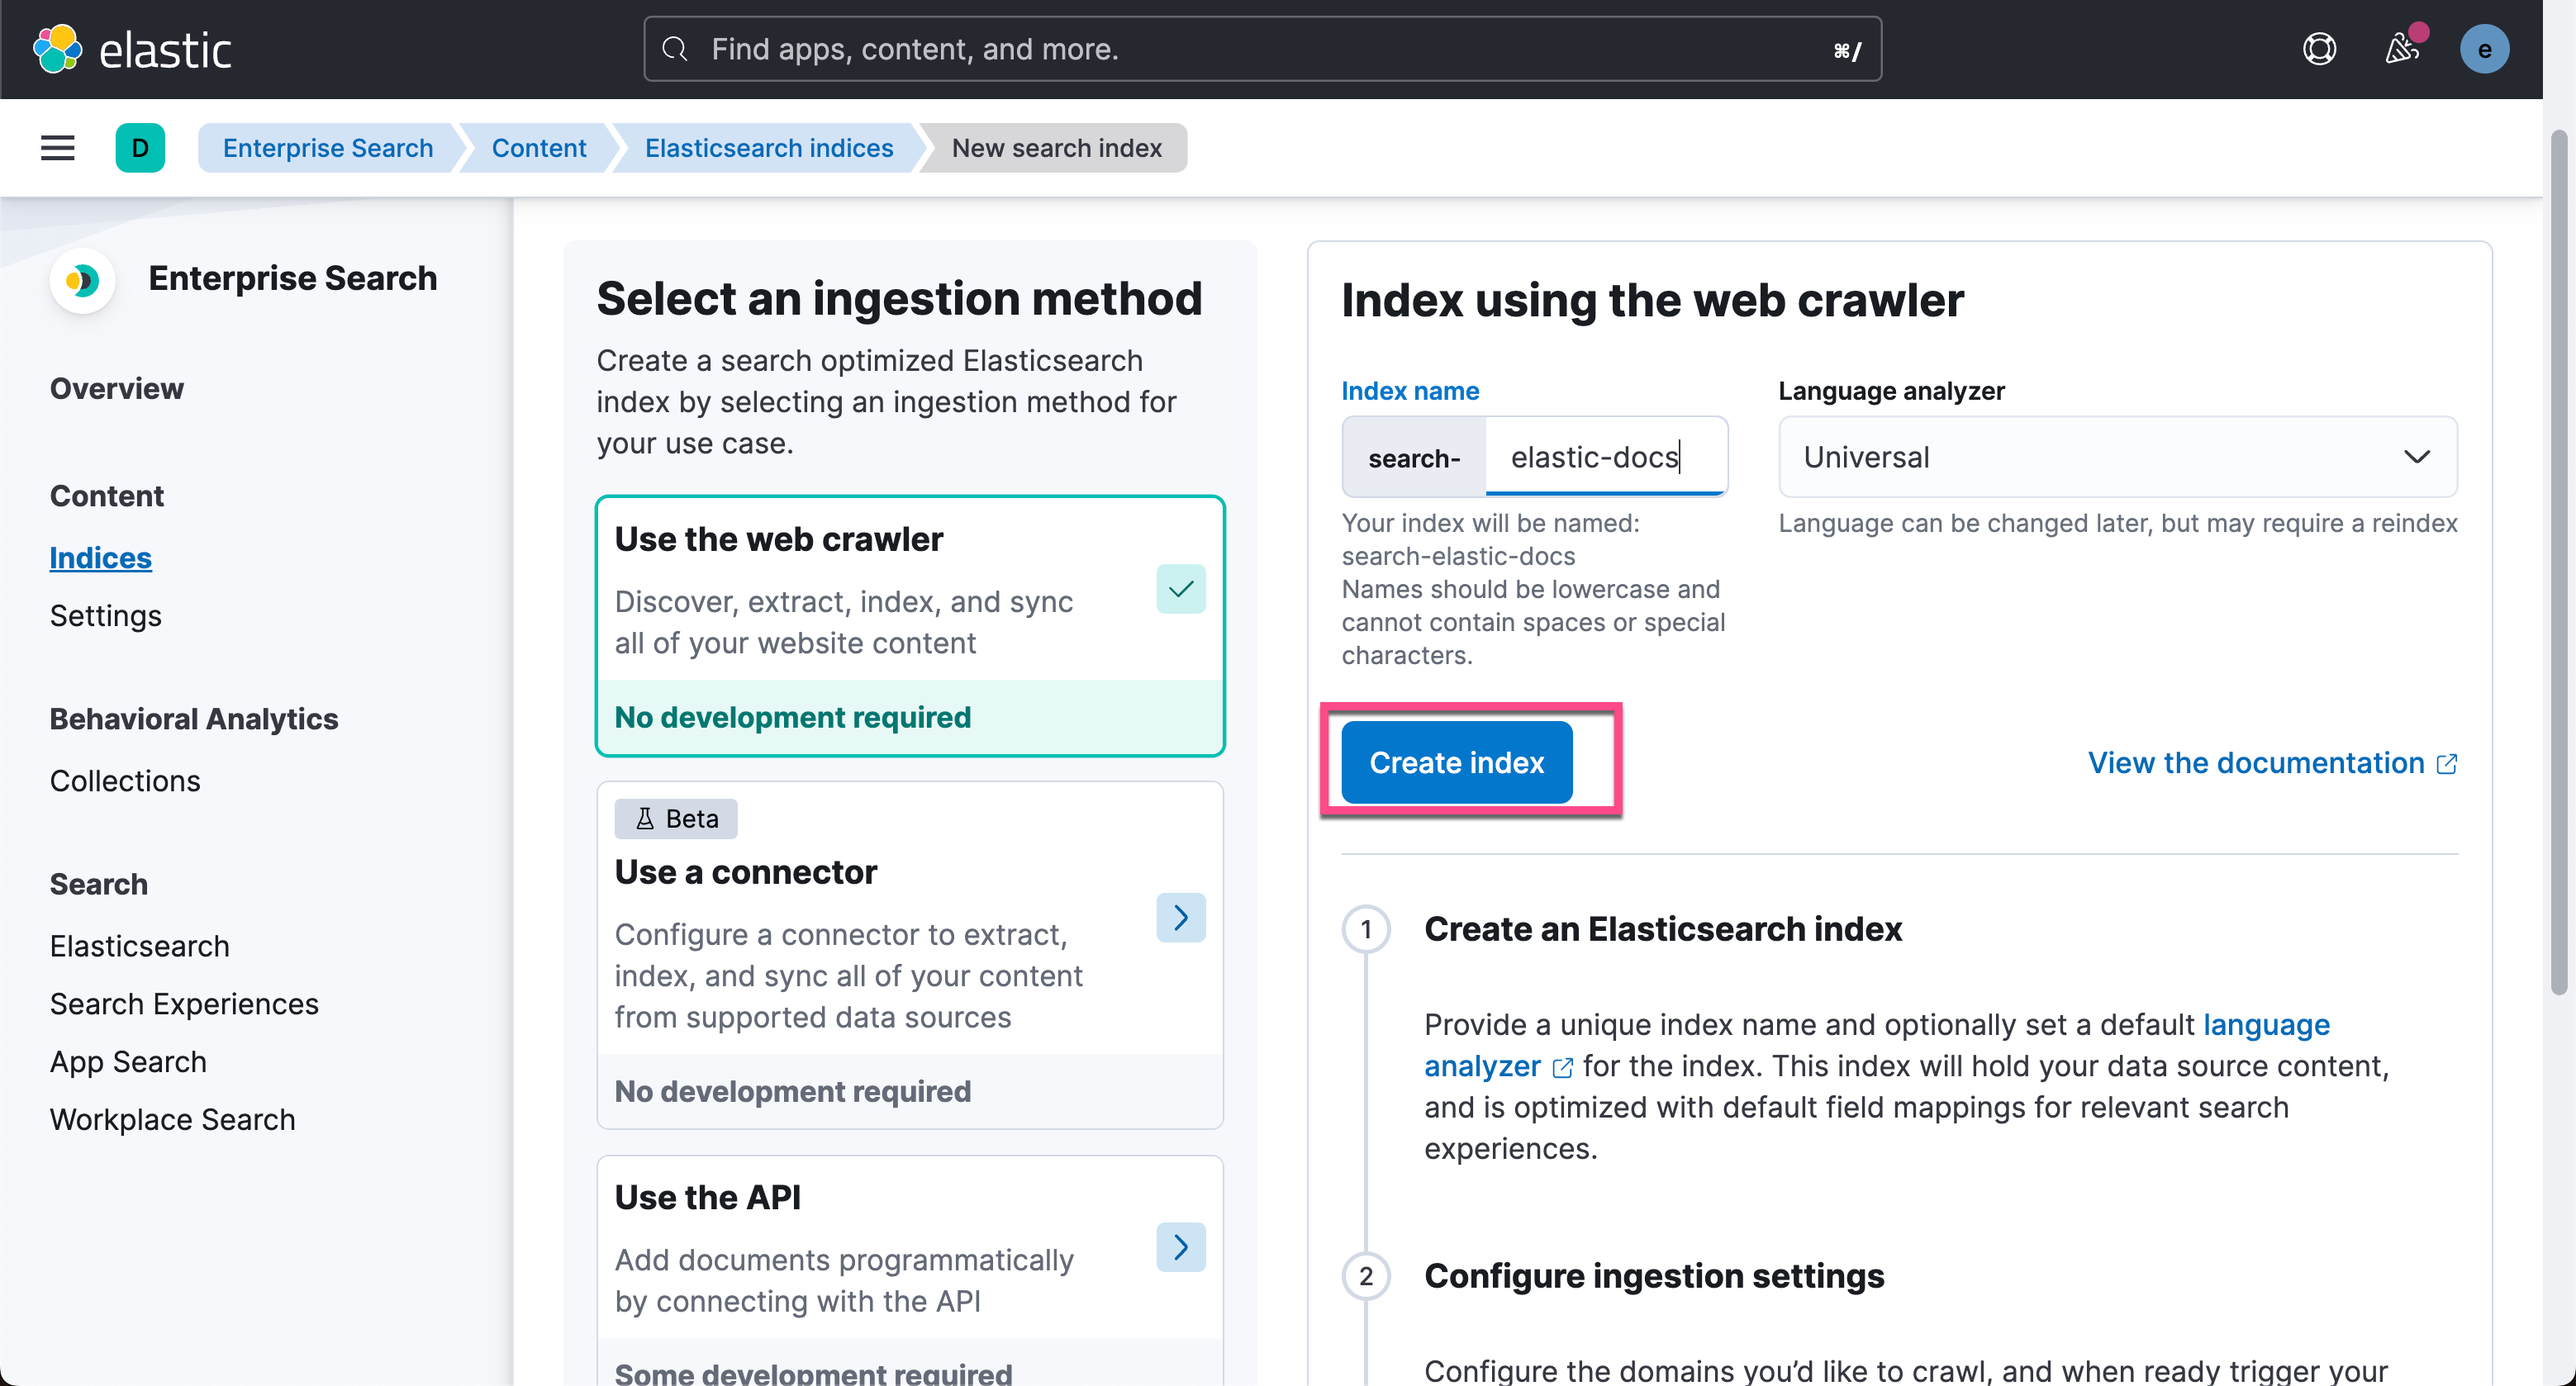Click the Create an Elasticsearch index heading
The image size is (2576, 1386).
[1662, 930]
